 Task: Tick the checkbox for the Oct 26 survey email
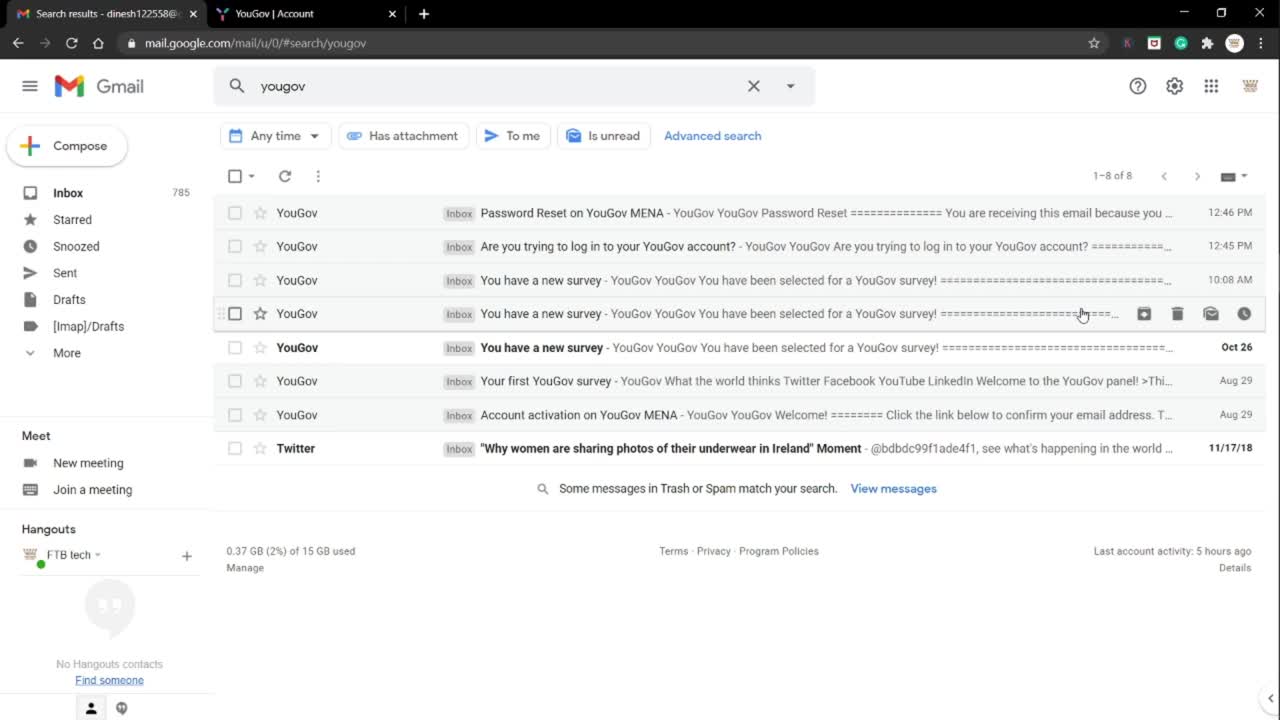coord(235,348)
